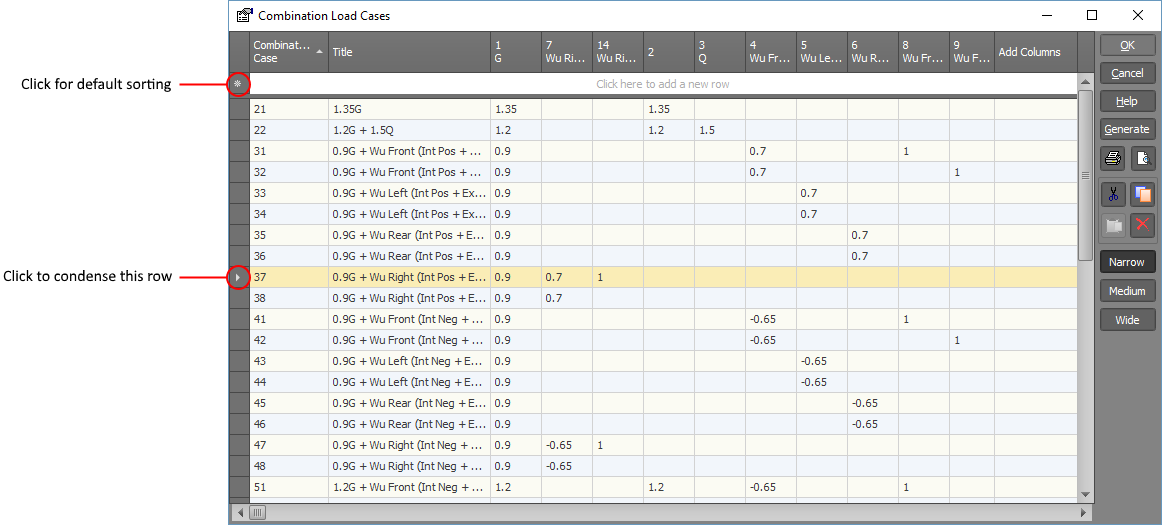Click the Print icon button
Screen dimensions: 1162x525
click(1113, 158)
